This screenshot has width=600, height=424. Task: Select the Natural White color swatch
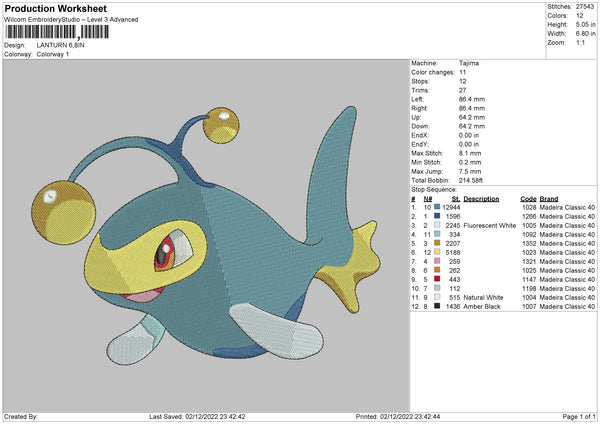437,297
